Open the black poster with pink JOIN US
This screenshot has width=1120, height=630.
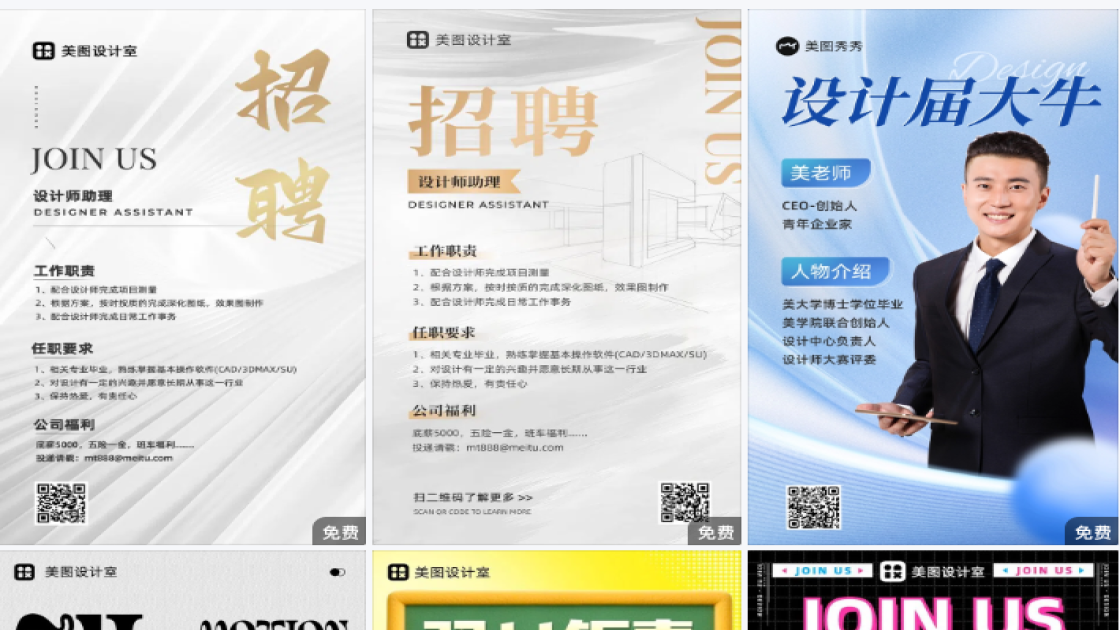tap(932, 590)
